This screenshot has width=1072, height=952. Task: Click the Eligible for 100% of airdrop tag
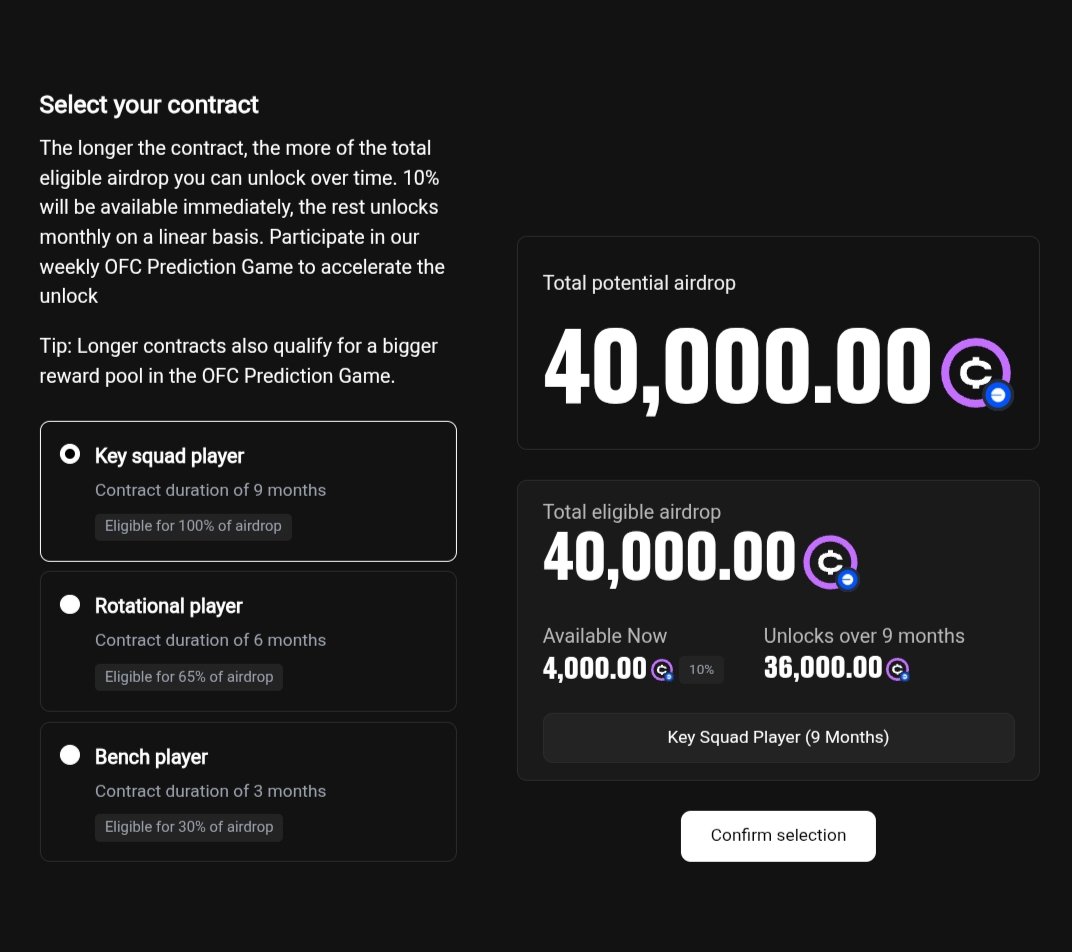tap(193, 526)
